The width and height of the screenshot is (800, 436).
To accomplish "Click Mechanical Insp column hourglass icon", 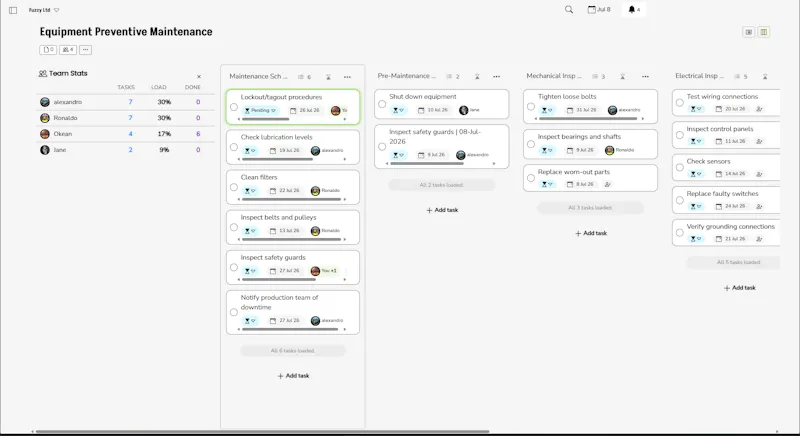I will (622, 76).
